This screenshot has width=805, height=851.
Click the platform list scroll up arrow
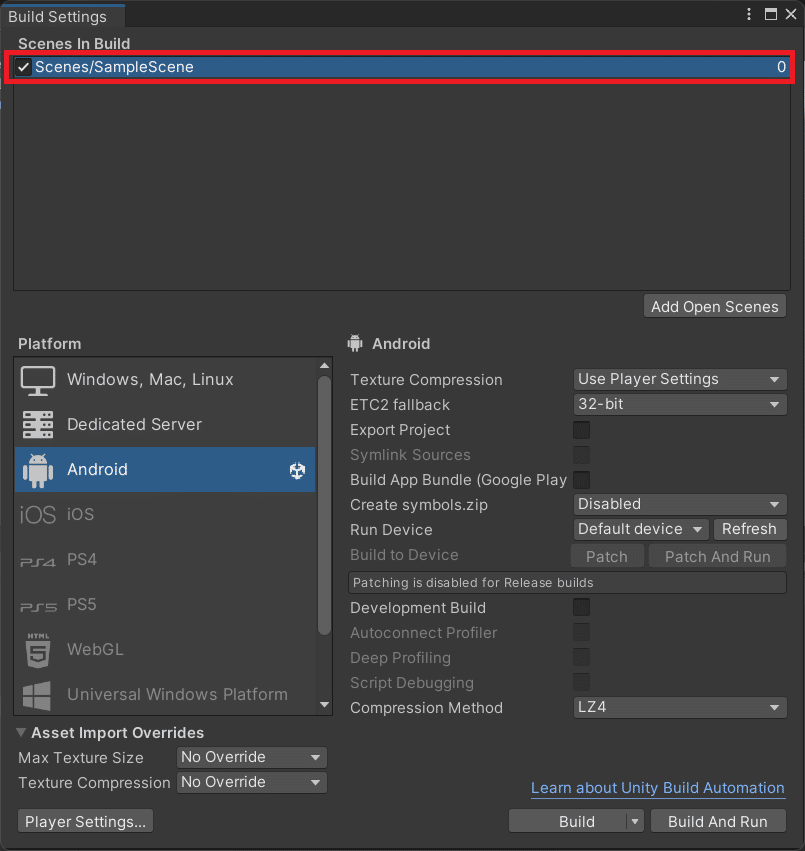click(x=325, y=366)
